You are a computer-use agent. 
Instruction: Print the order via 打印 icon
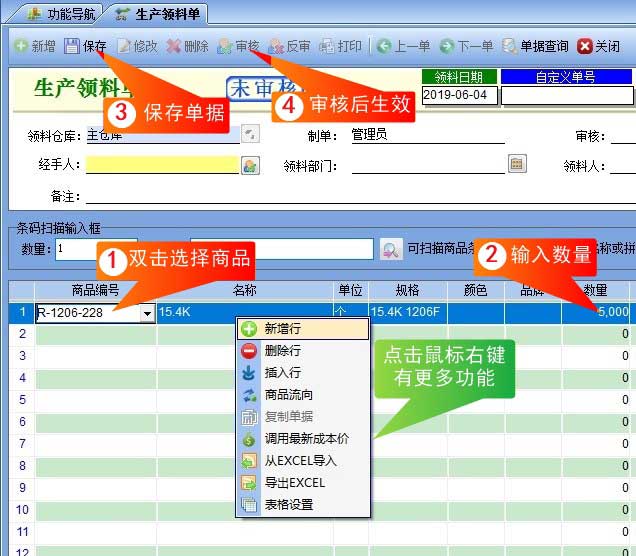[327, 47]
